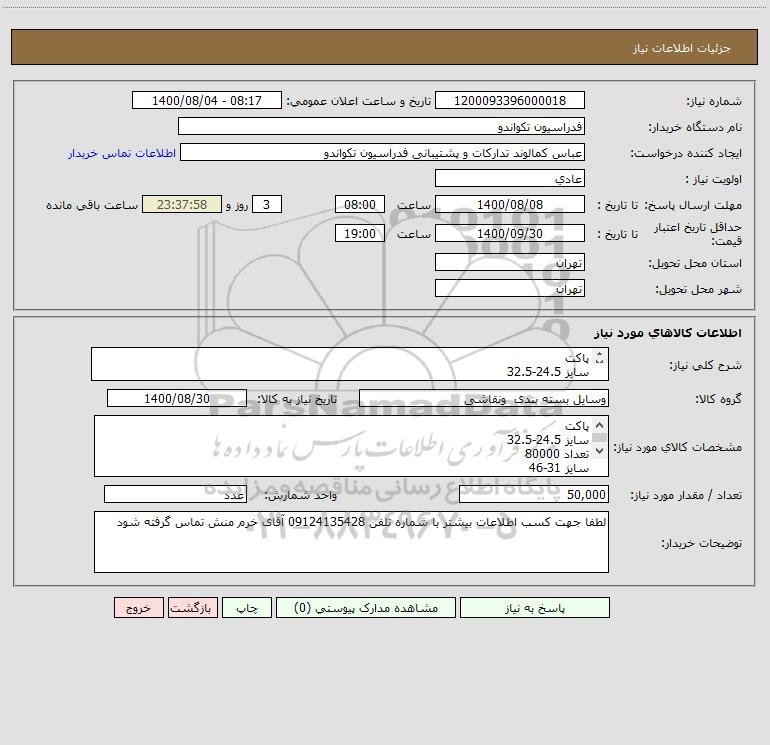
Task: Click stepper arrows in شرح کلی نیاز box
Action: (x=599, y=358)
